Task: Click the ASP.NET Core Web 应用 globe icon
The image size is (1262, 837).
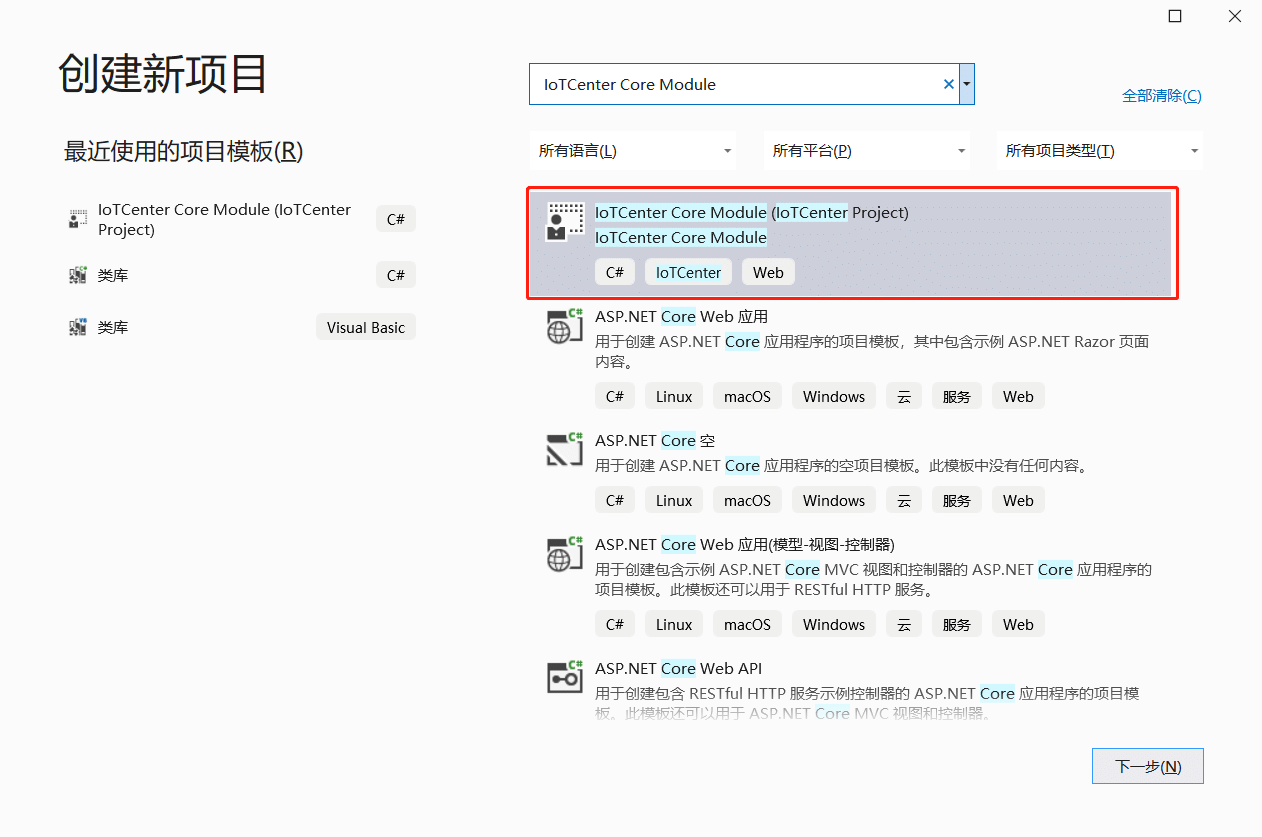Action: point(564,326)
